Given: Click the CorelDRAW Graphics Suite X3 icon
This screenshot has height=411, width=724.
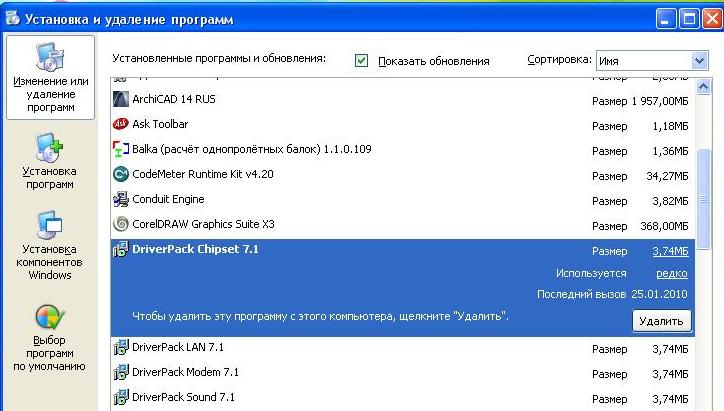Looking at the screenshot, I should [x=121, y=224].
